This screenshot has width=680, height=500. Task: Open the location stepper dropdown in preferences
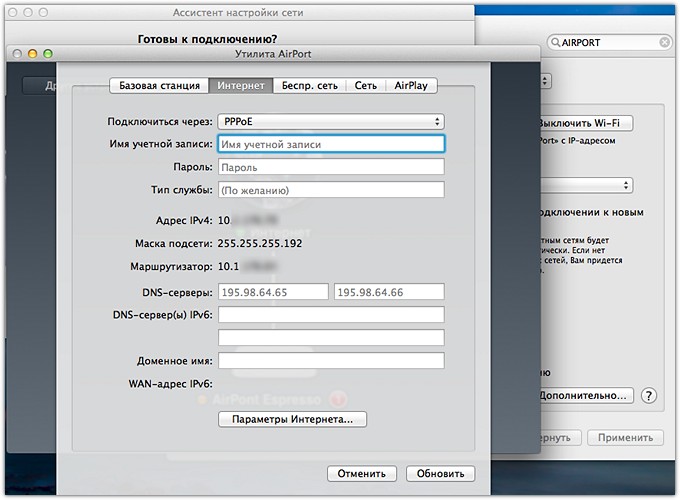(546, 81)
